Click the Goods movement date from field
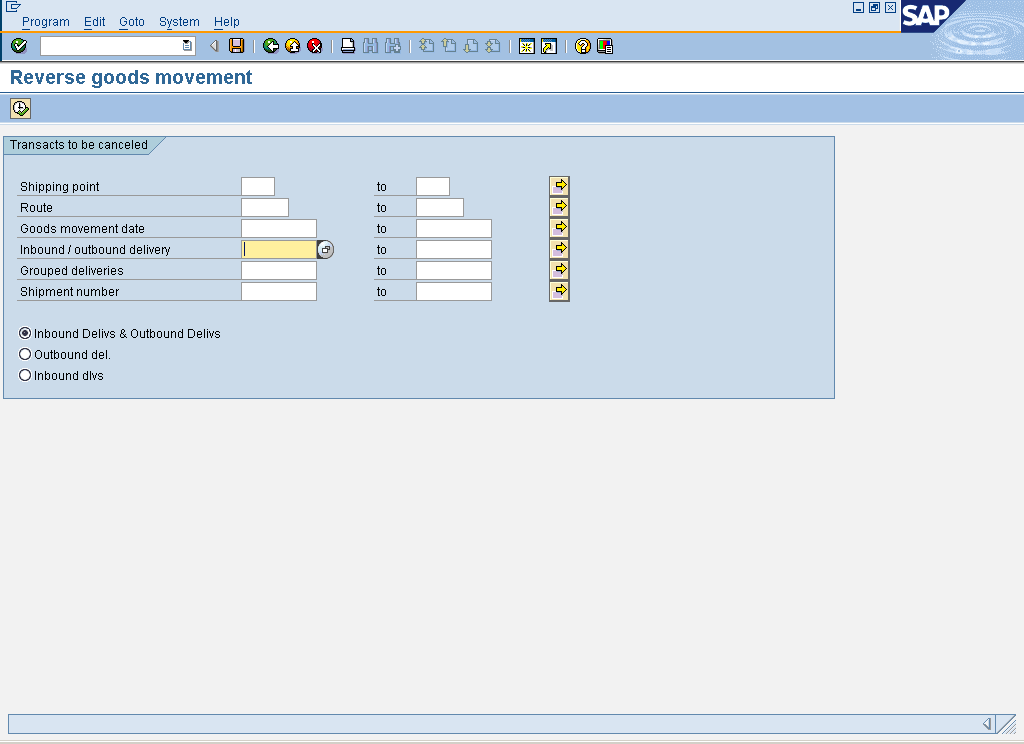 point(279,228)
